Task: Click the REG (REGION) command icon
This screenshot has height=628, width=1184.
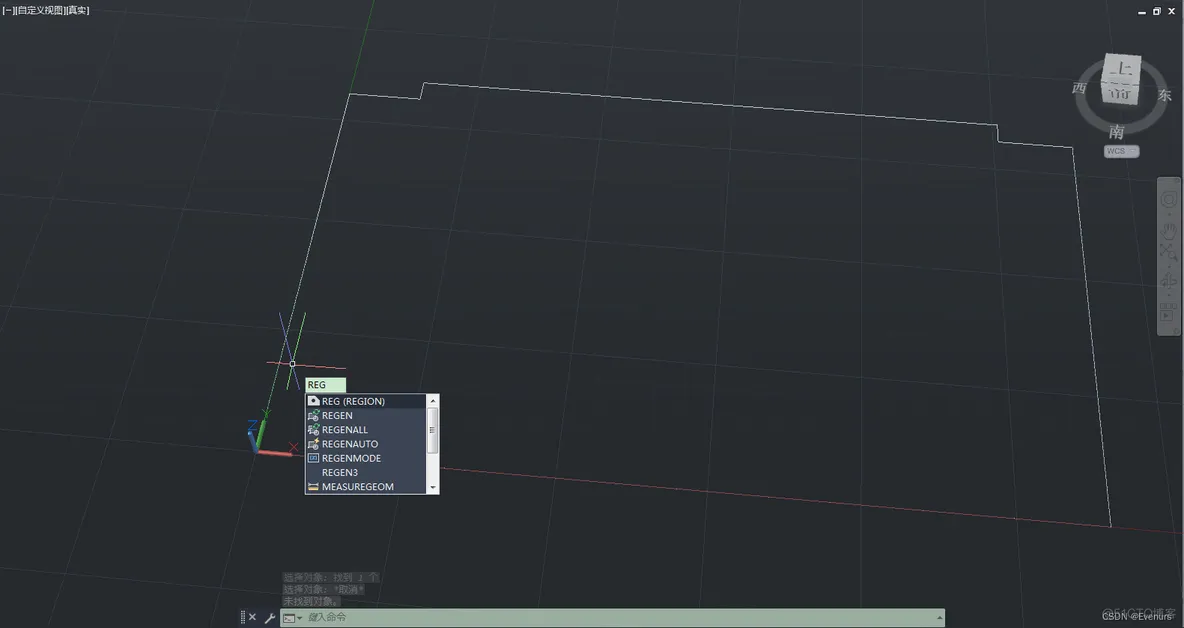Action: click(313, 401)
